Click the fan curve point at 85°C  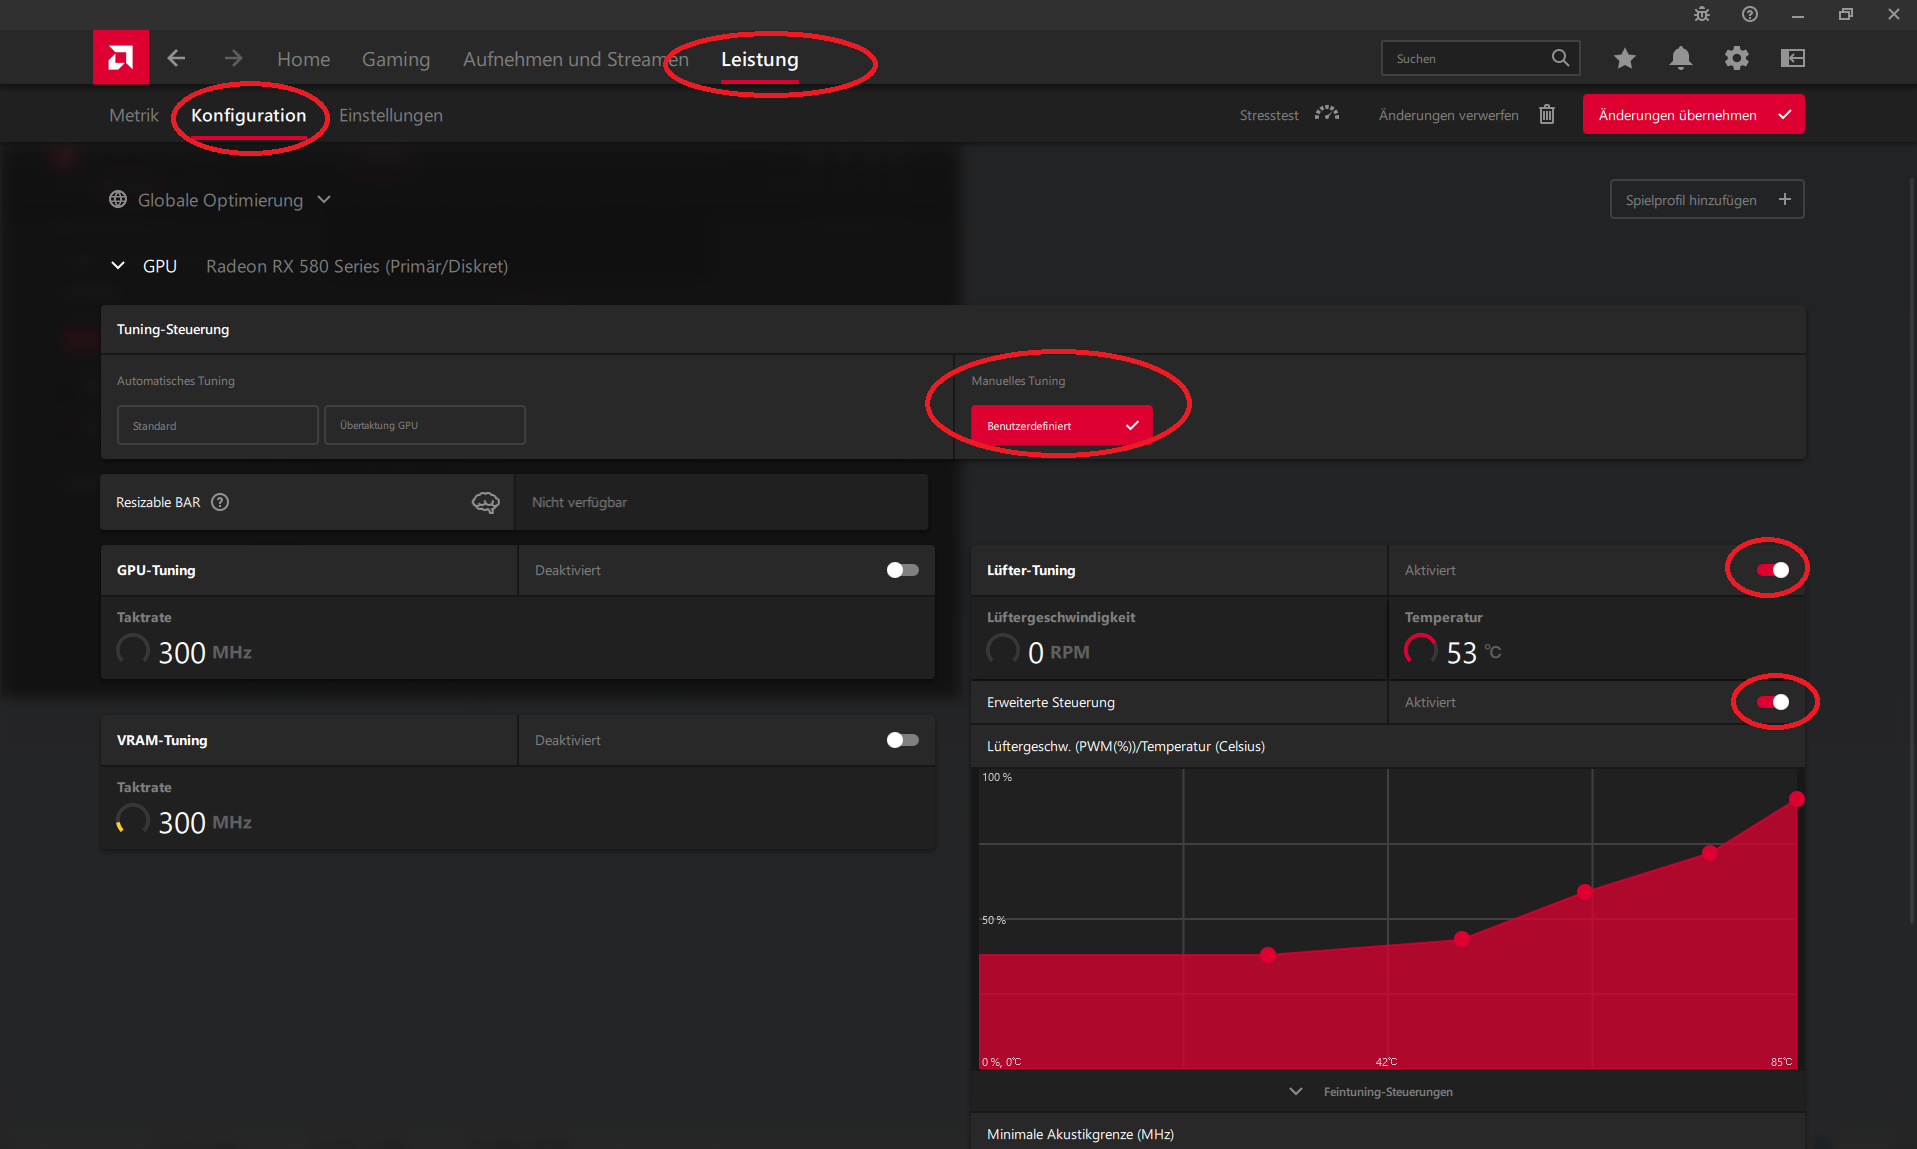(1796, 799)
